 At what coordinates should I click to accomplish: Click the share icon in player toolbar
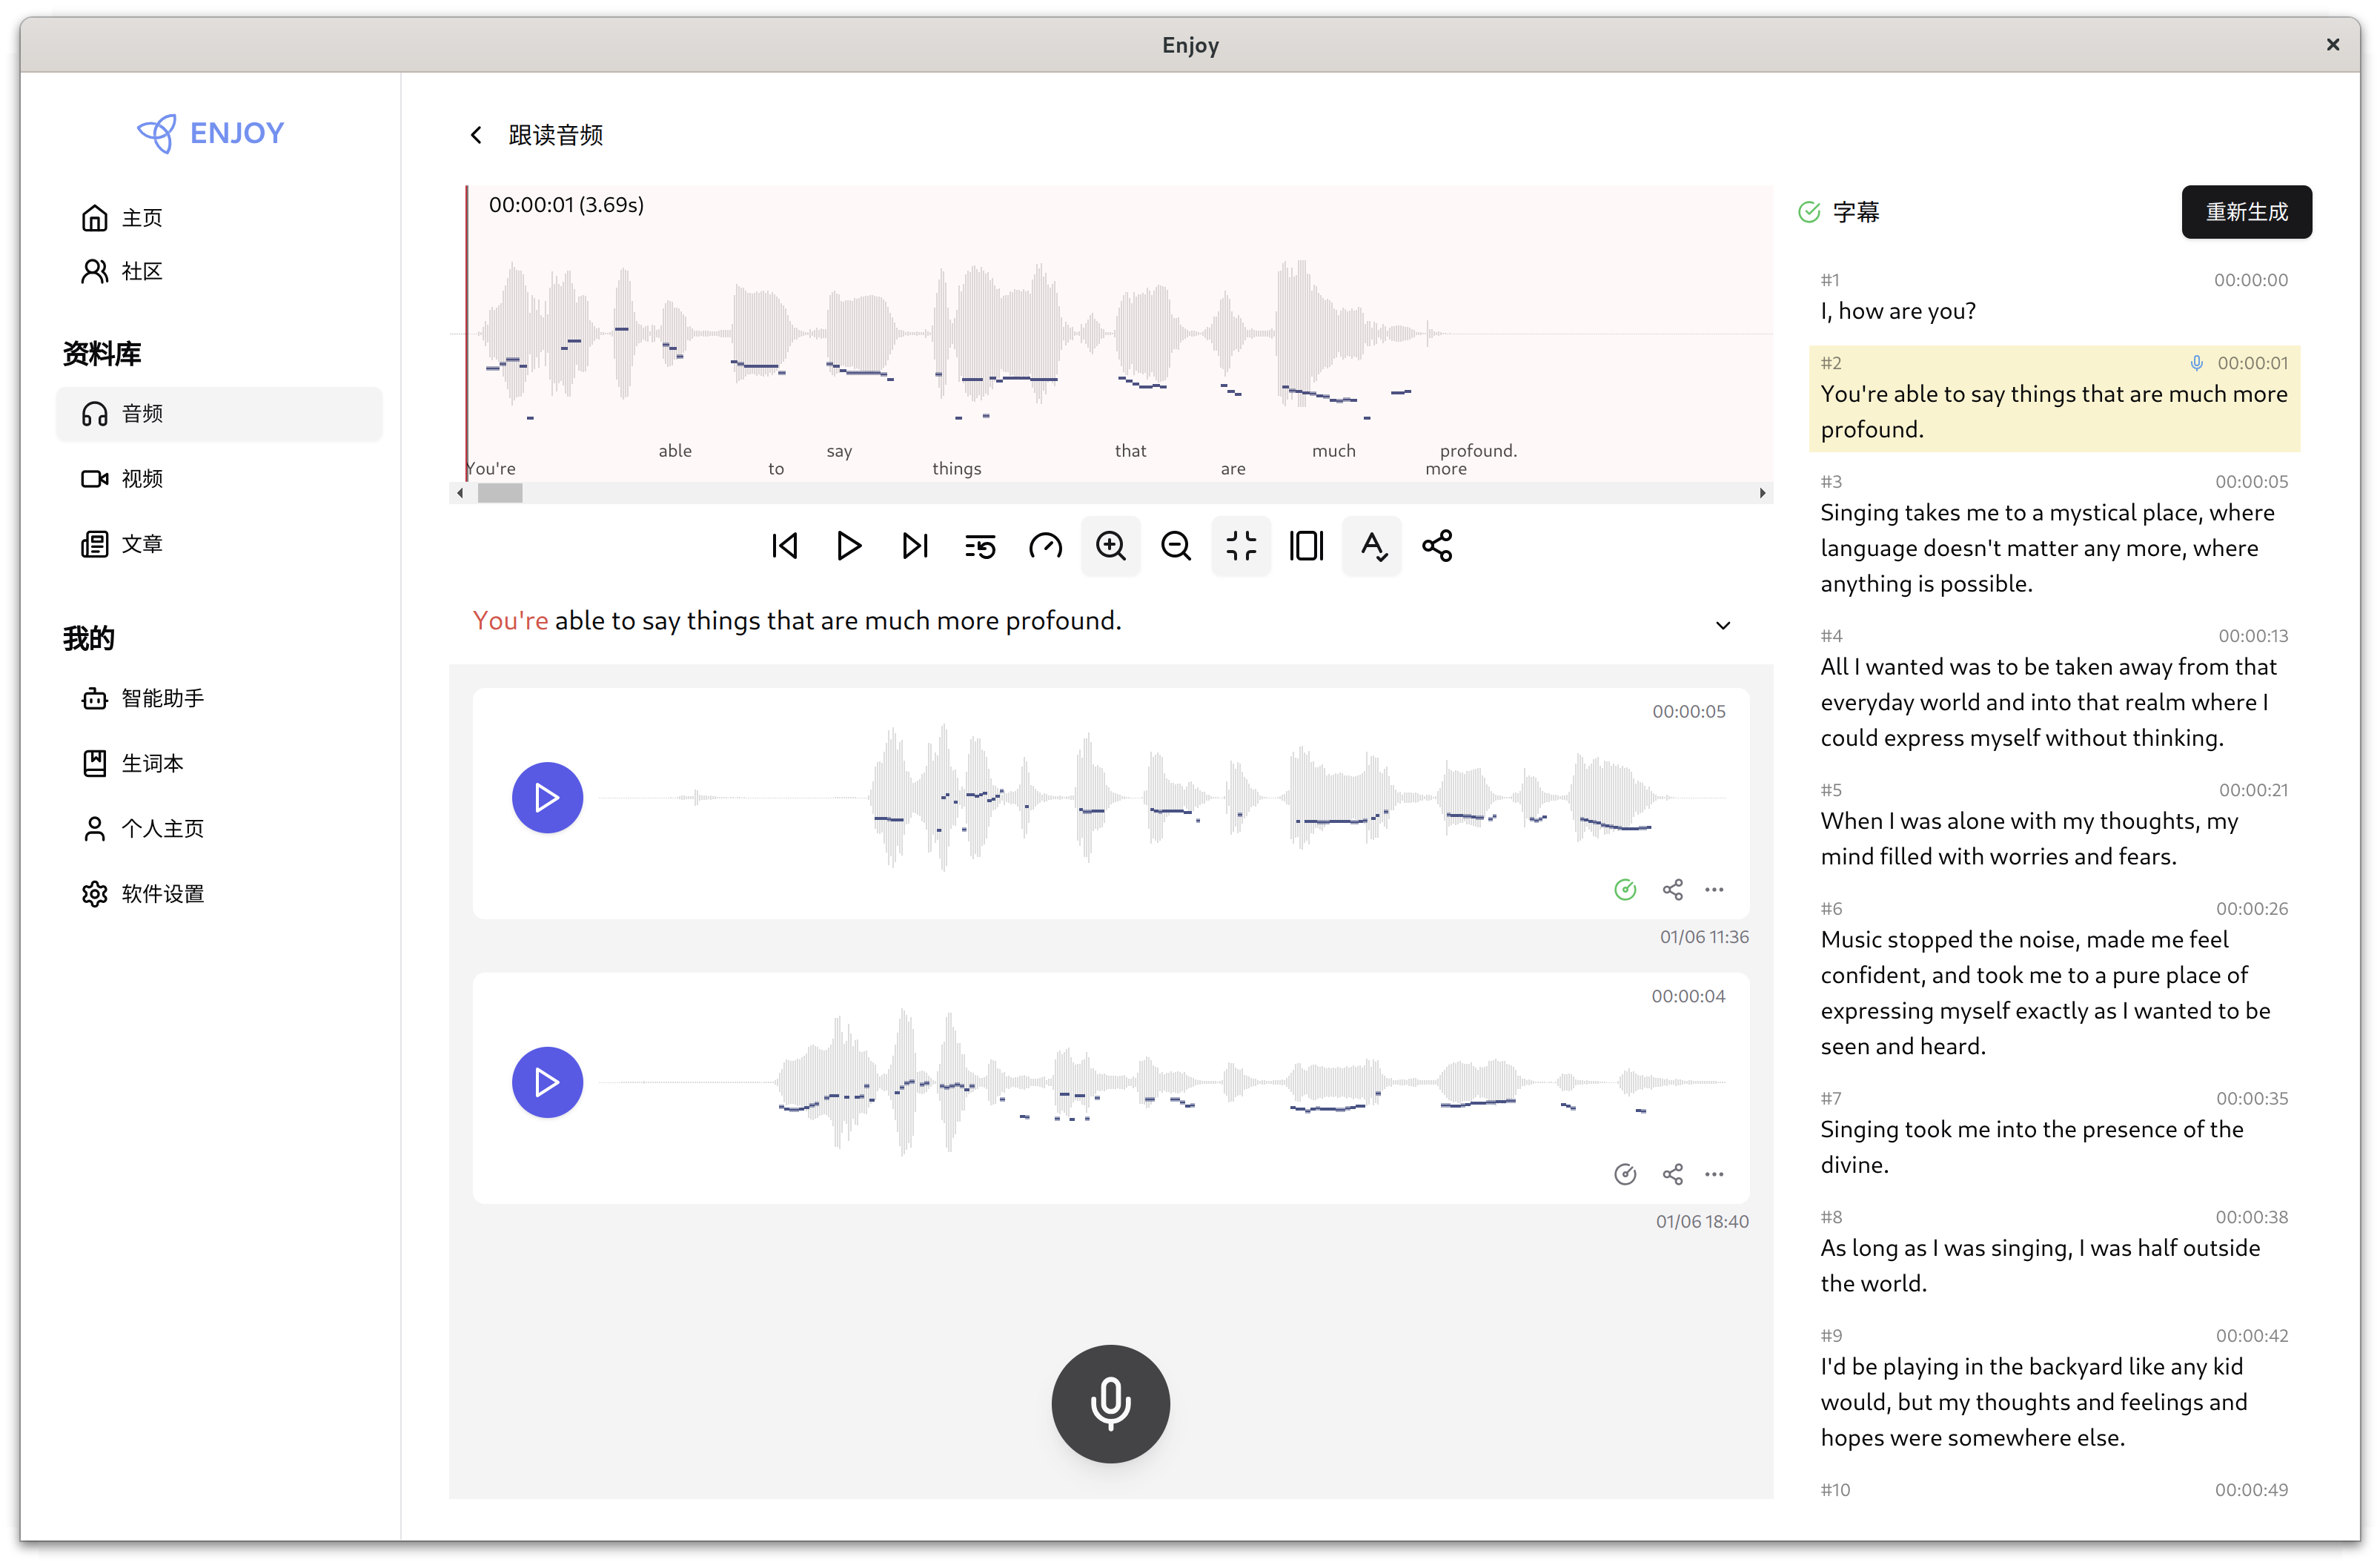point(1437,546)
